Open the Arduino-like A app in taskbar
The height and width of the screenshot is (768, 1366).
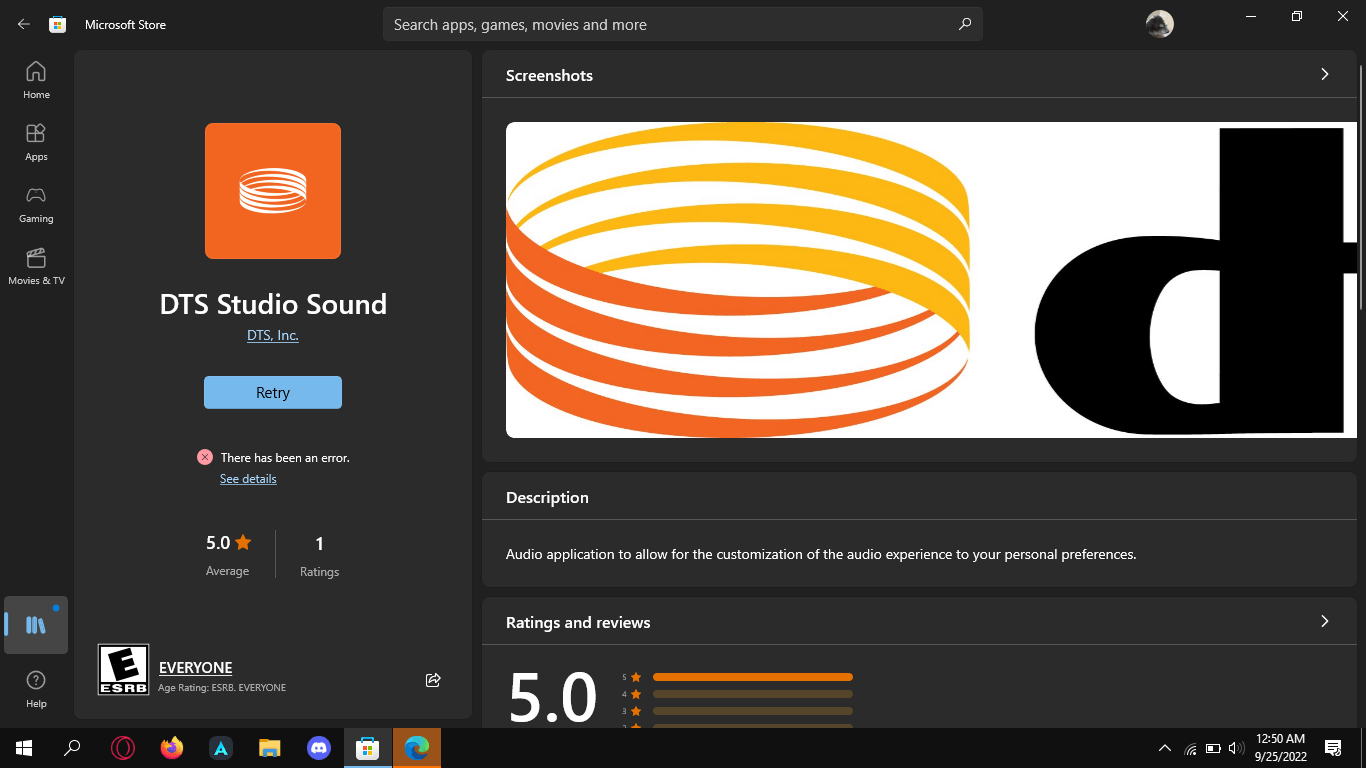pos(221,747)
